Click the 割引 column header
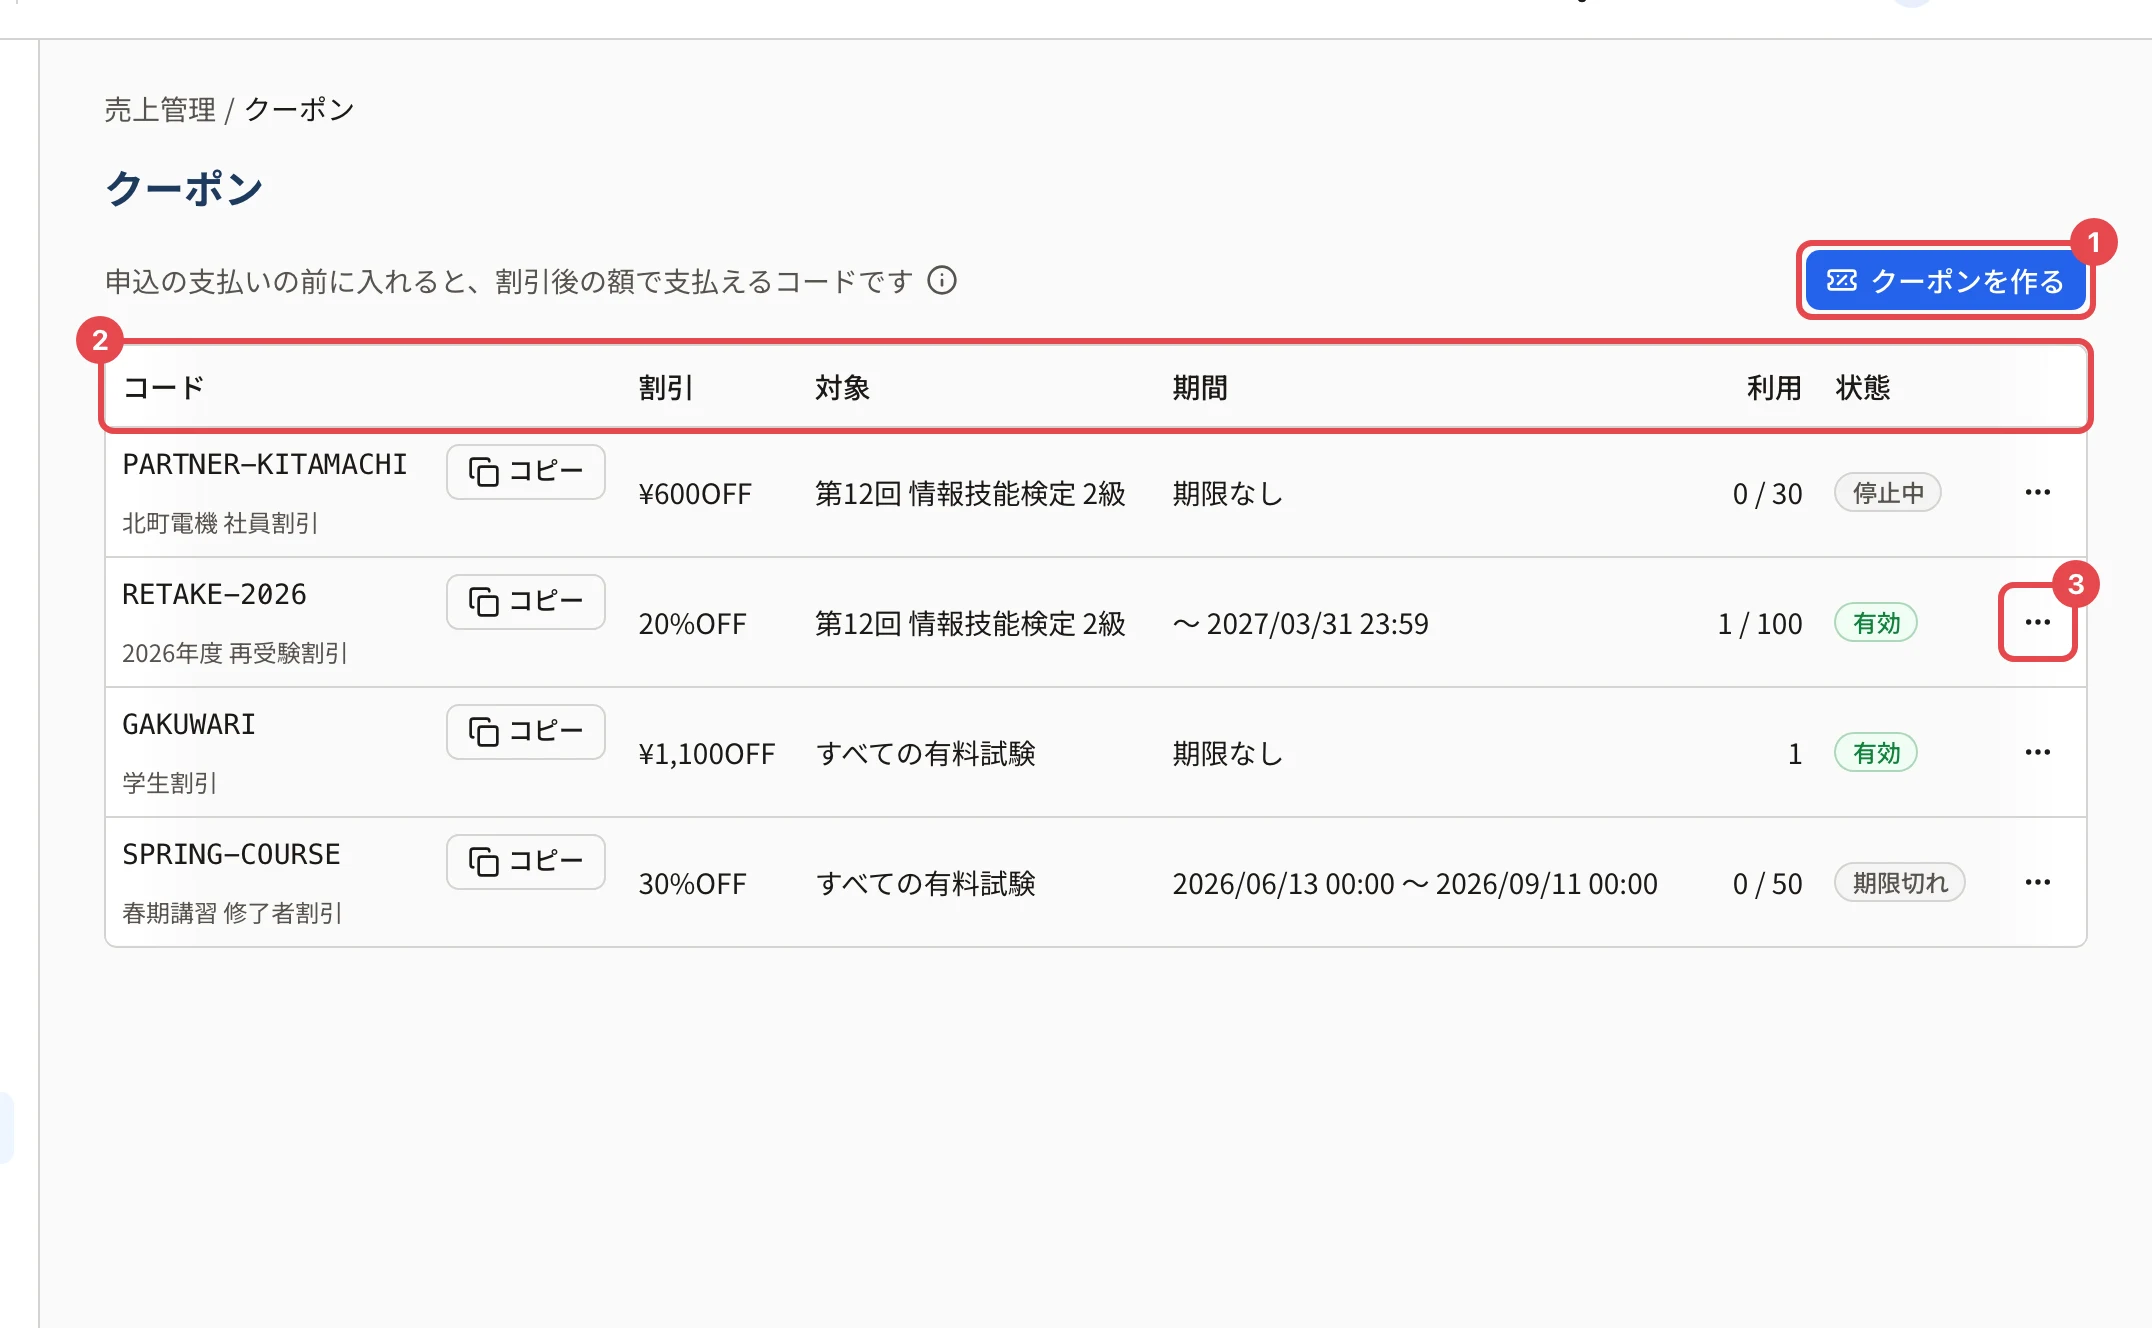 point(666,388)
